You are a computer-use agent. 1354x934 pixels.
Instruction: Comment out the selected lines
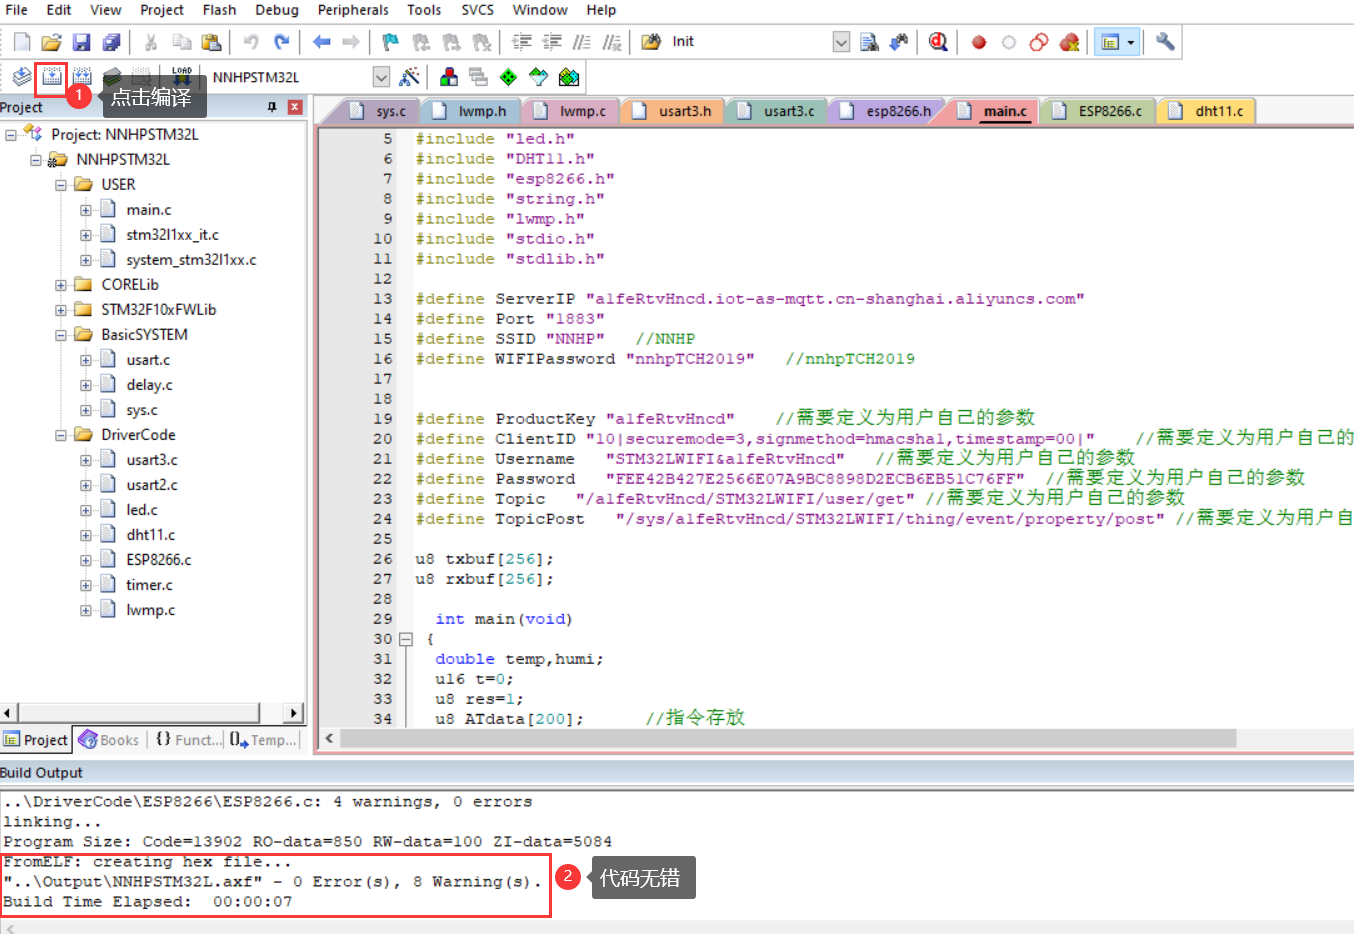[x=582, y=42]
